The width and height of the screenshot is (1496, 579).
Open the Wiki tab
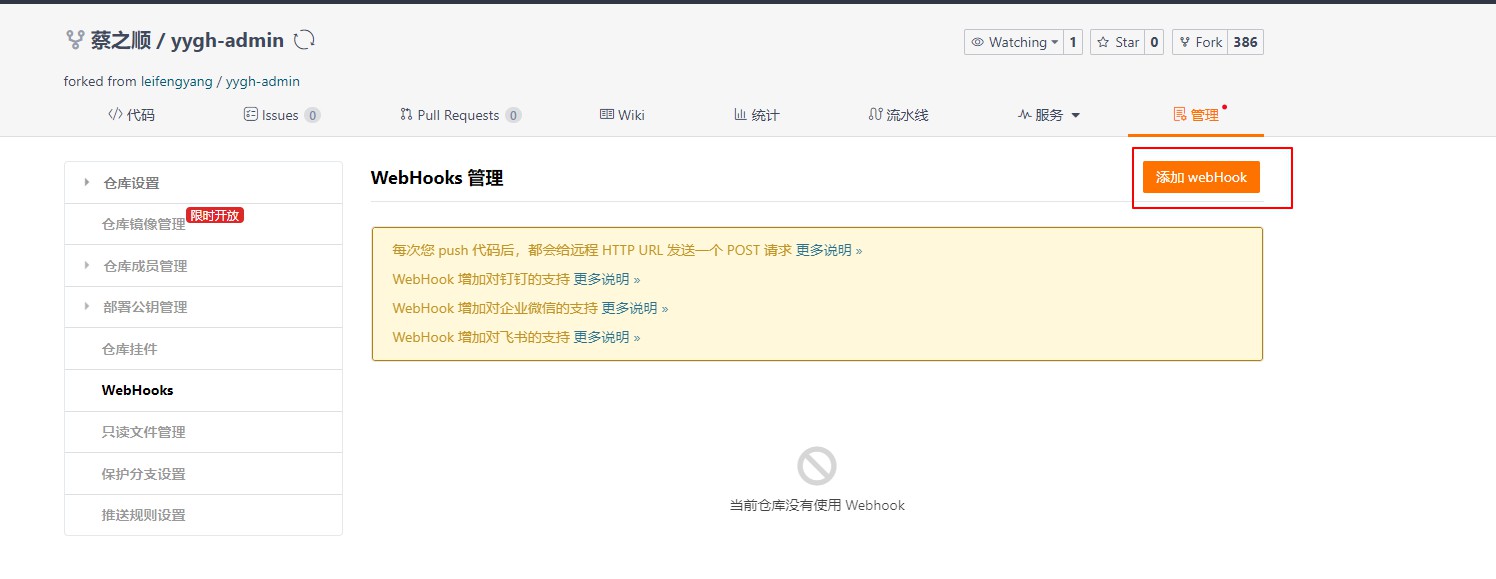tap(622, 115)
